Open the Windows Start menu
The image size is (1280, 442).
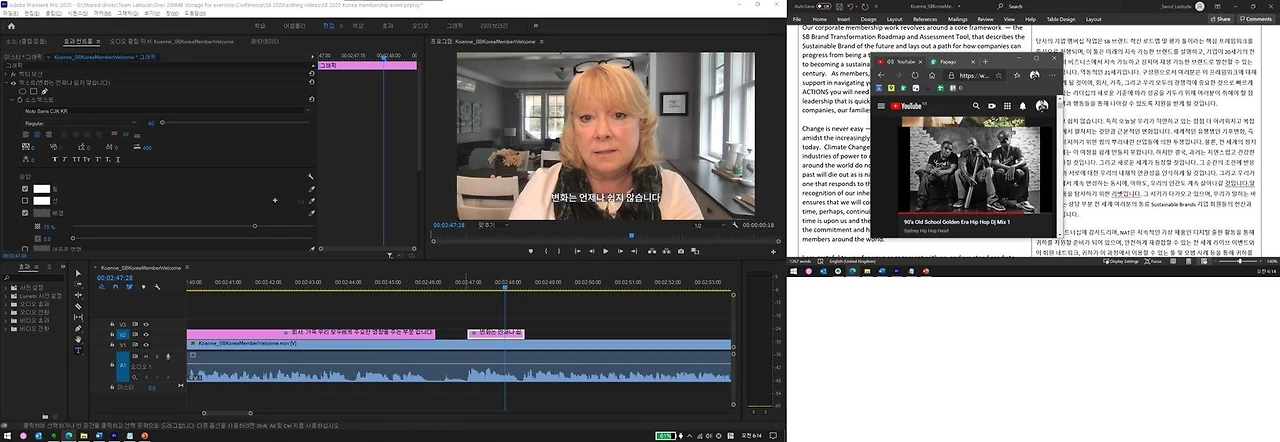click(6, 436)
